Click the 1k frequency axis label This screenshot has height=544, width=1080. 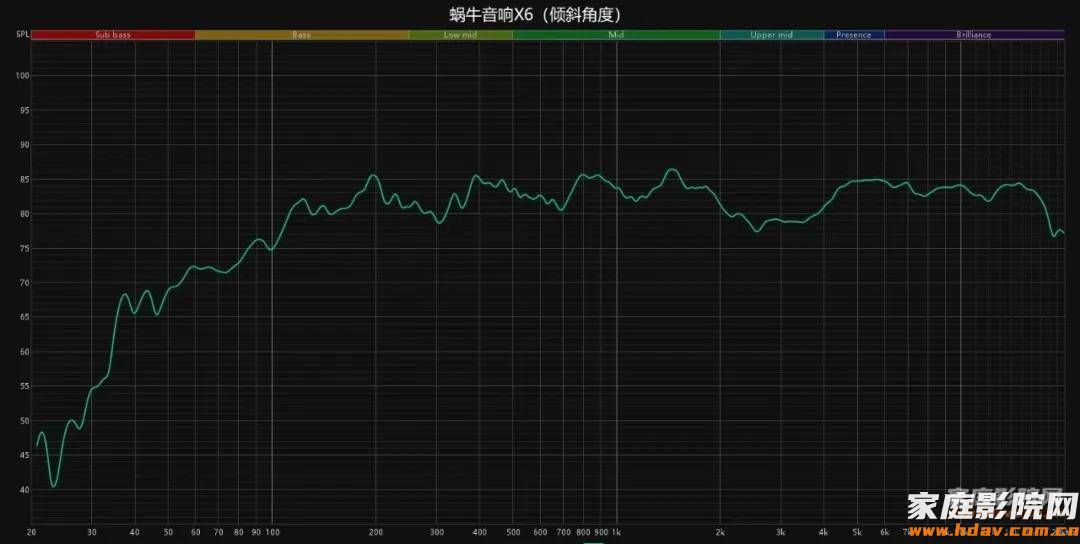[617, 532]
